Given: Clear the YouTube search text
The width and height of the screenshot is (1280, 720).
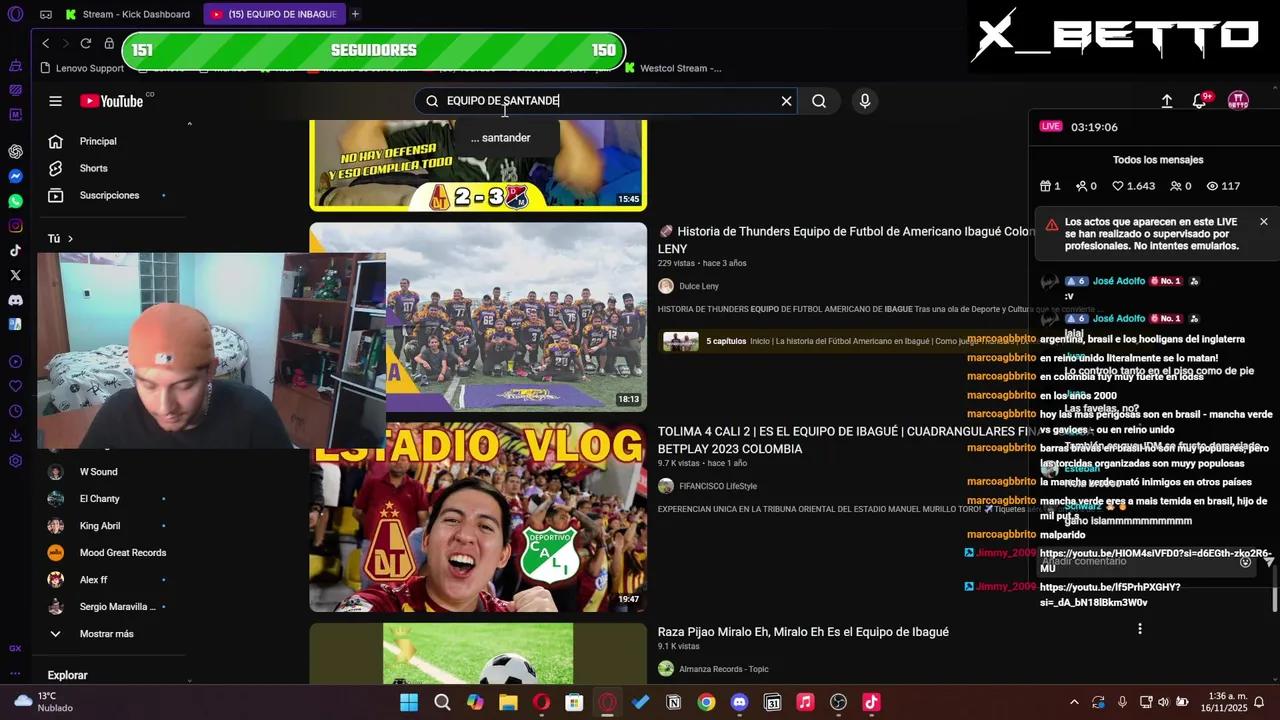Looking at the screenshot, I should 786,101.
